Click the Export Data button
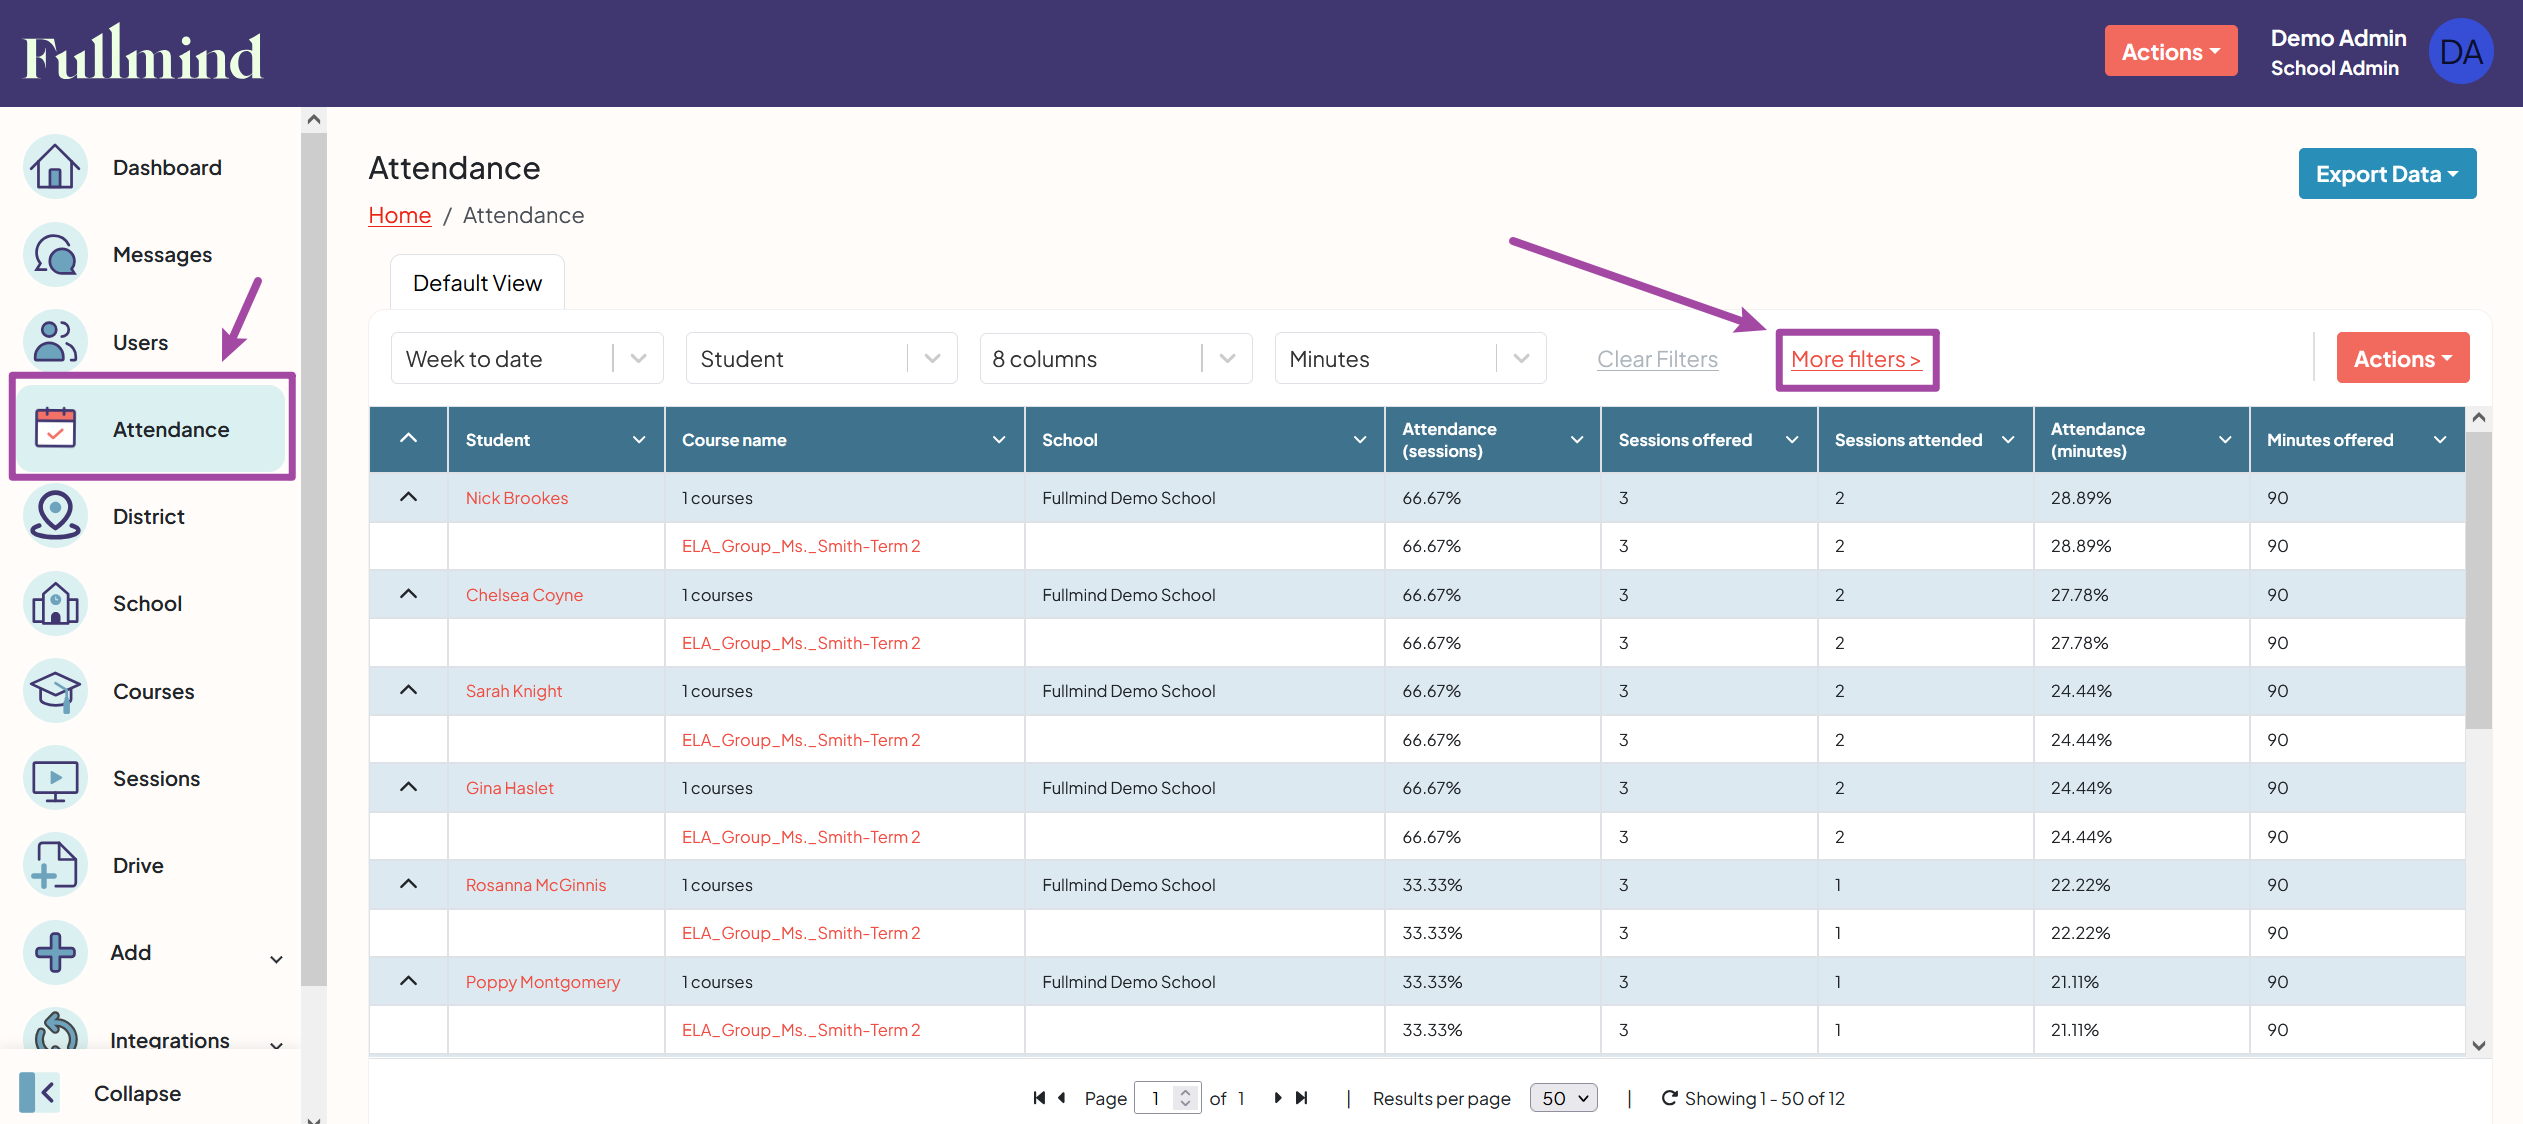Screen dimensions: 2523x1124 (x=2386, y=174)
